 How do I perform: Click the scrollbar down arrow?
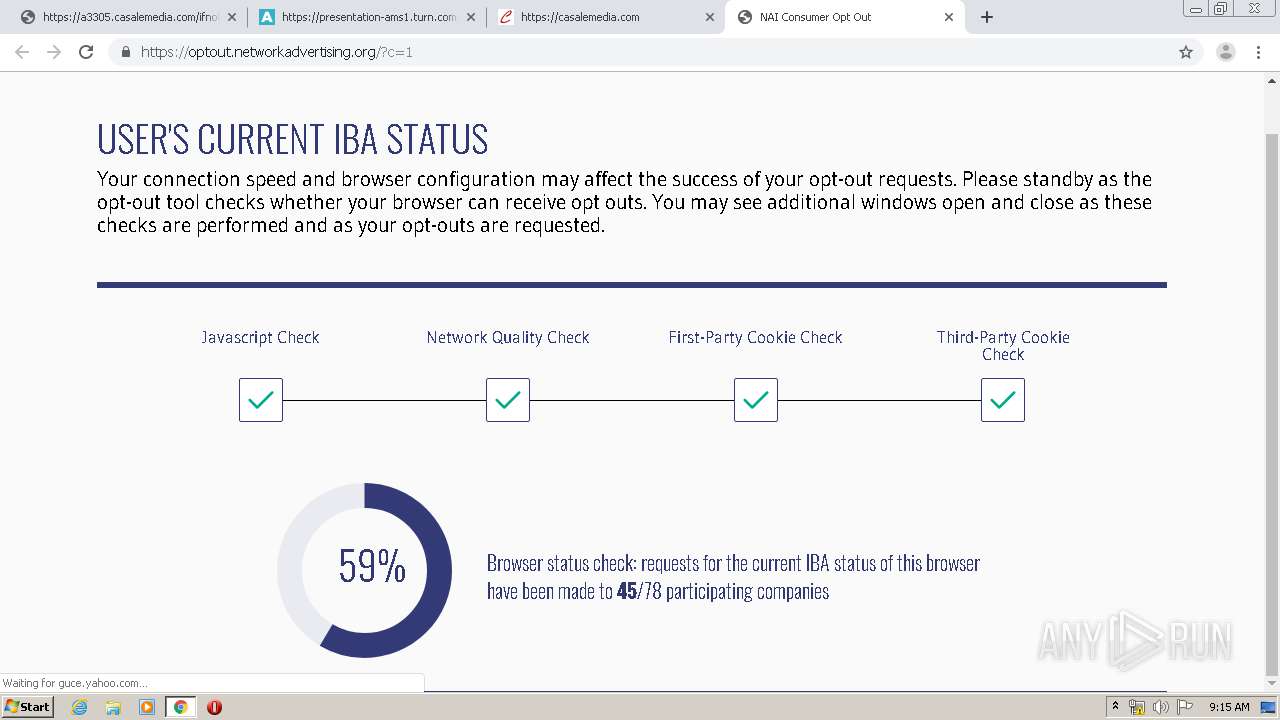coord(1272,685)
